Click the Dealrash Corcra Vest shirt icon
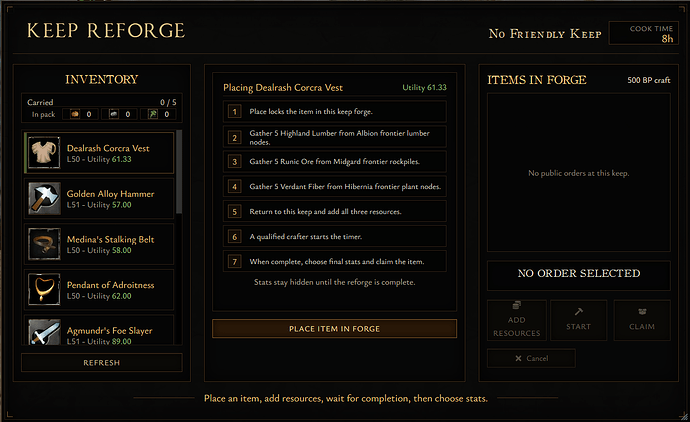Viewport: 690px width, 422px height. coord(44,153)
